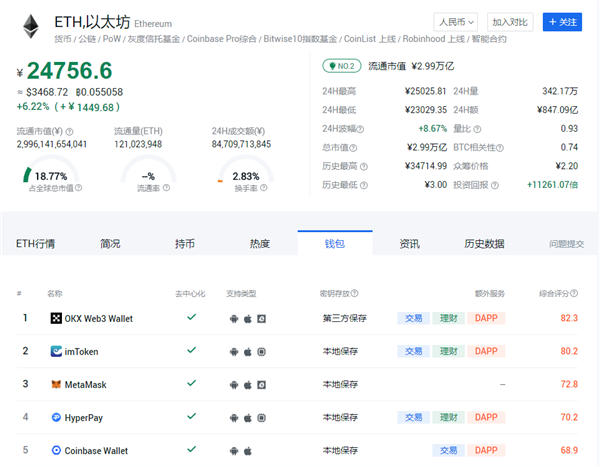Click help icon next to BTC相关性

coord(500,148)
